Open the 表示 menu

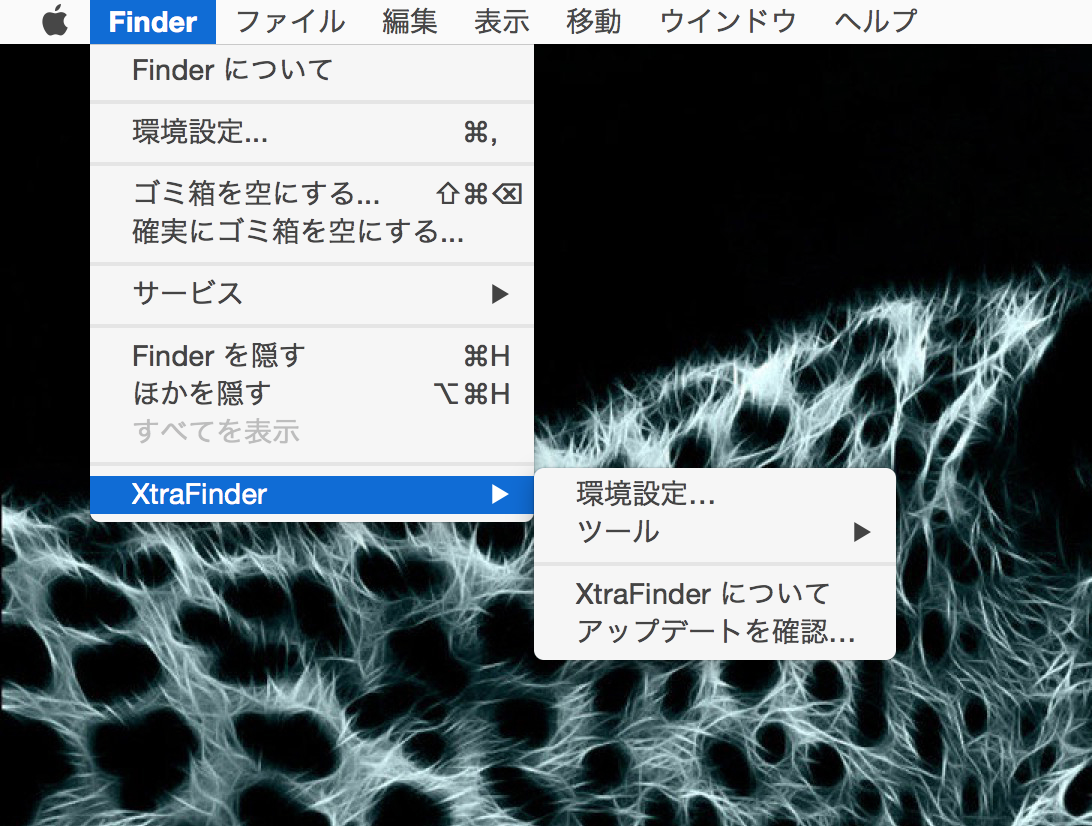501,22
